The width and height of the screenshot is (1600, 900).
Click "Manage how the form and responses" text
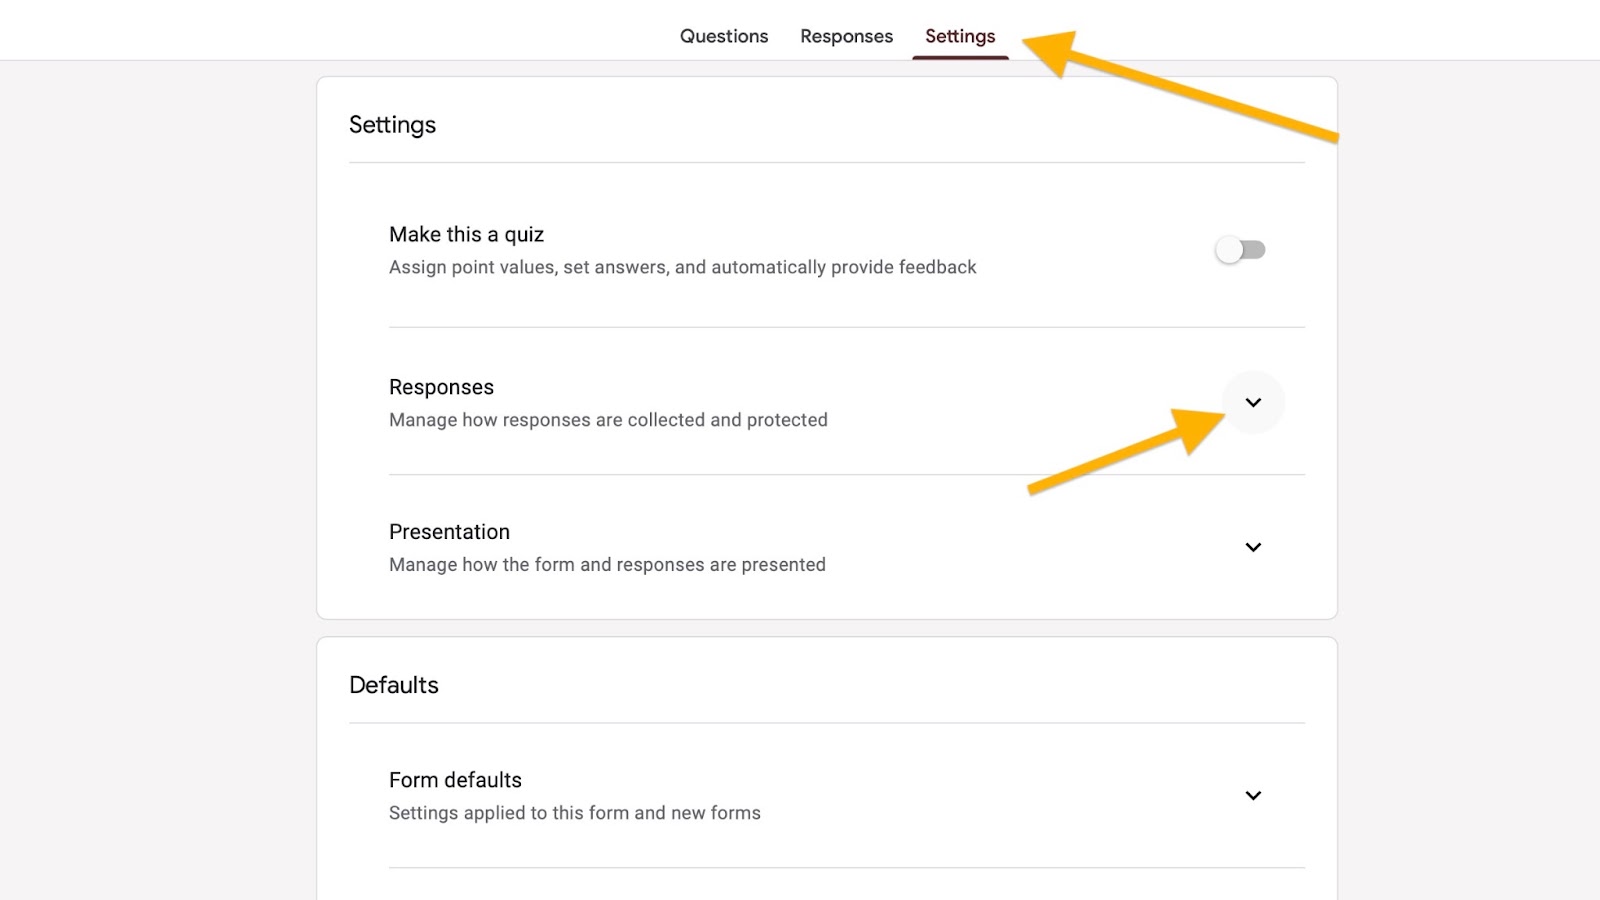tap(607, 565)
